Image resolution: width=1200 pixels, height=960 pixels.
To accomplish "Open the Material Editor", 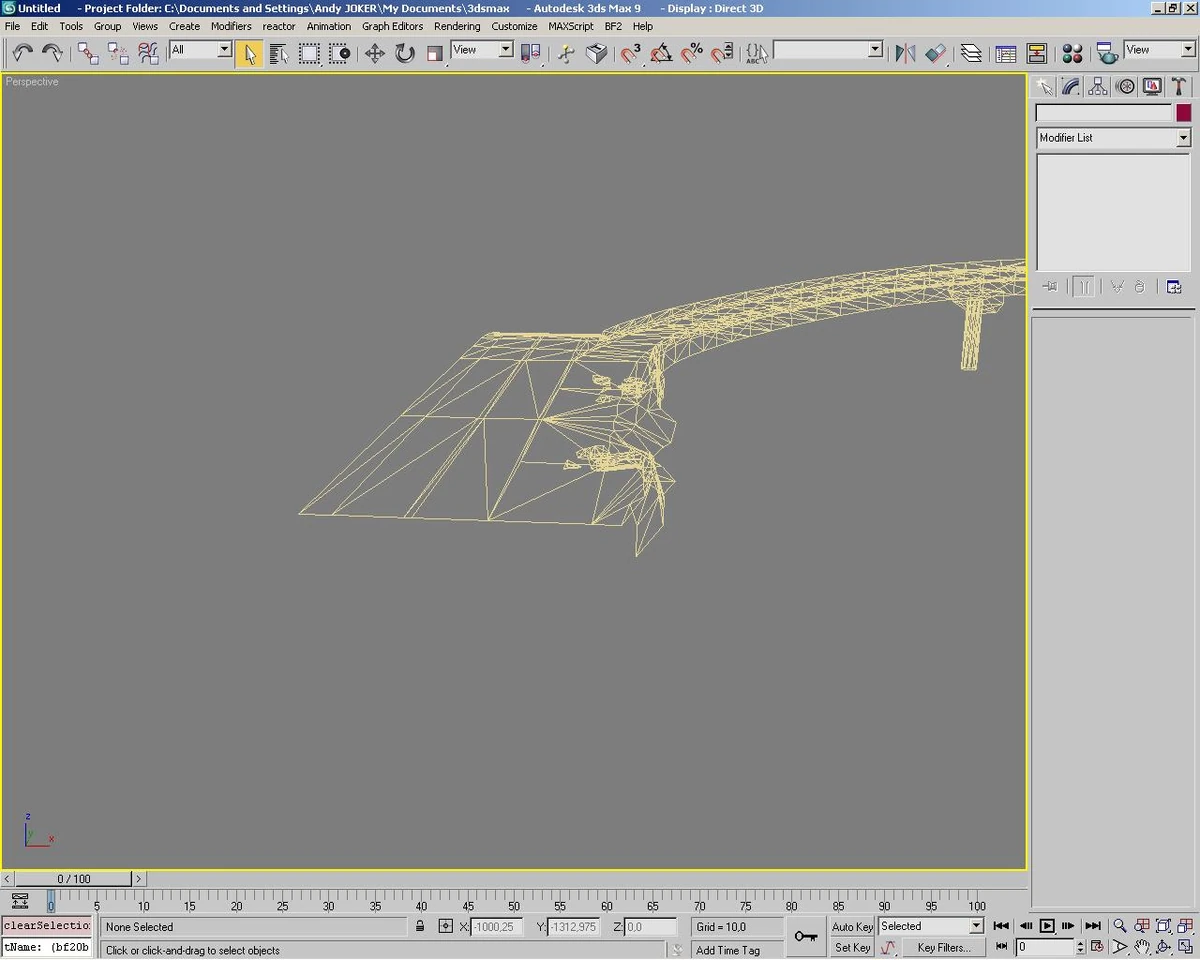I will point(1072,53).
